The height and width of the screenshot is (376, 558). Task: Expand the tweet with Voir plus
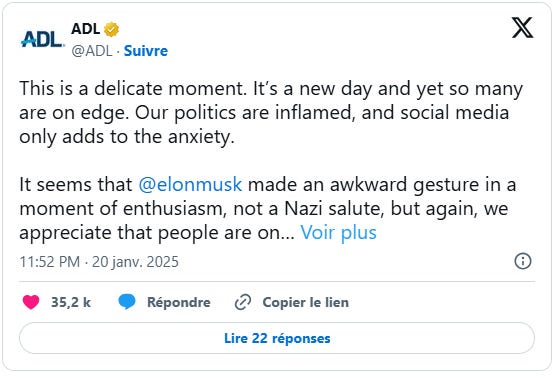[338, 233]
